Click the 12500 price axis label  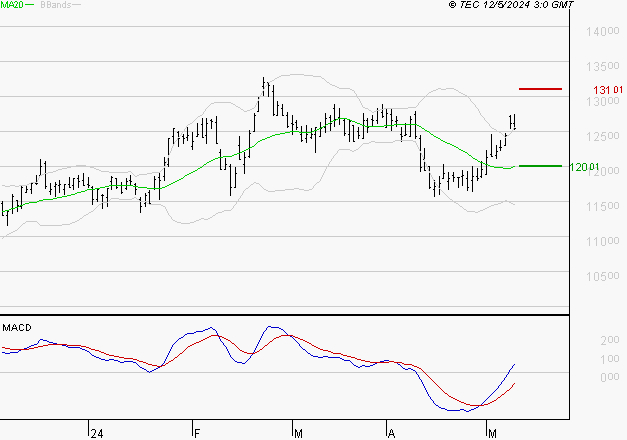(x=603, y=136)
